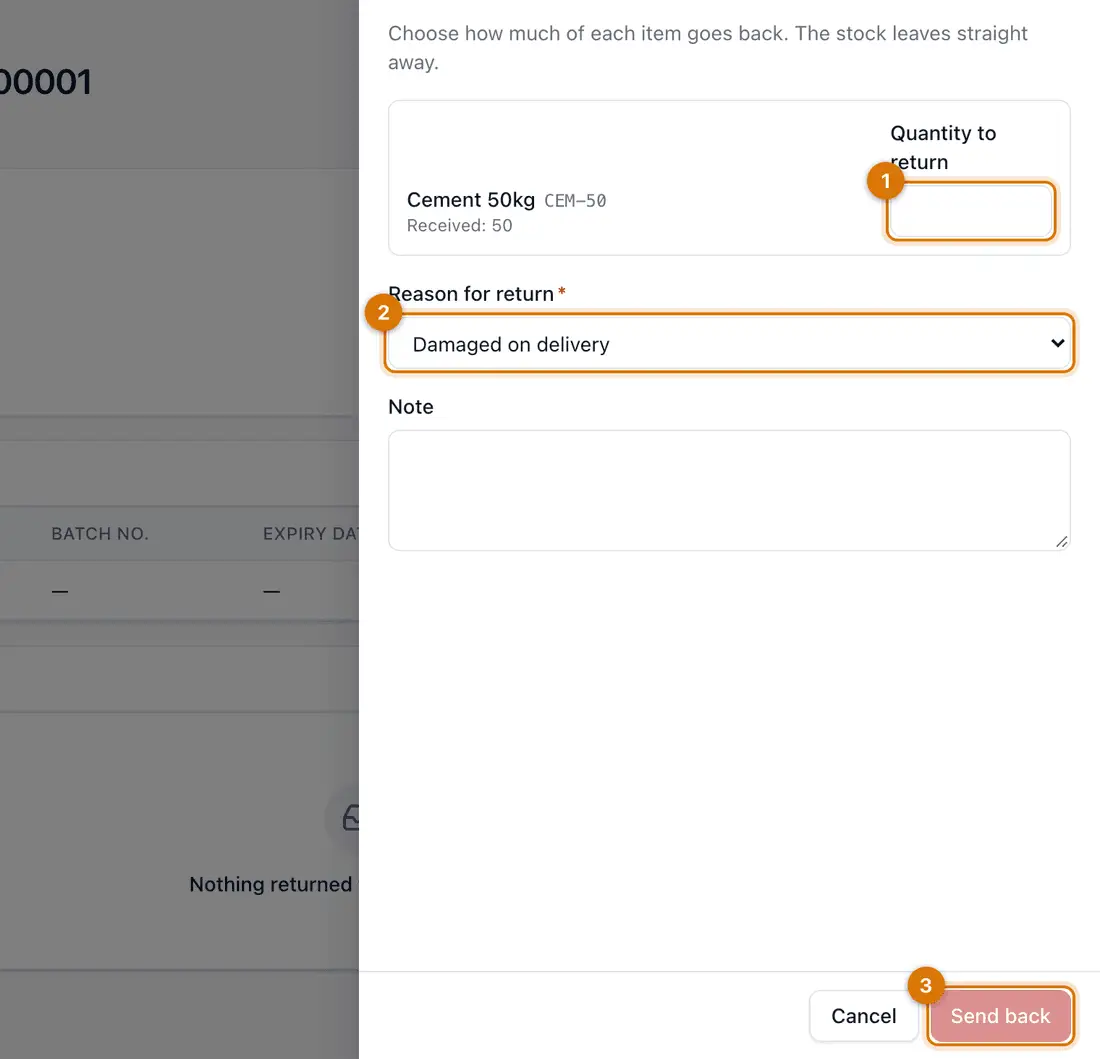This screenshot has height=1059, width=1100.
Task: Click the partially hidden inbox tray icon
Action: click(x=350, y=818)
